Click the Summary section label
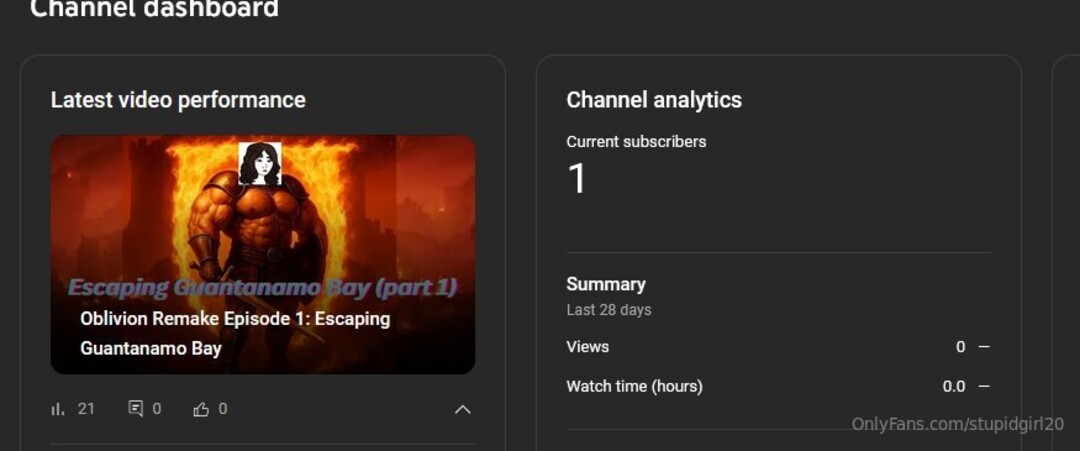Image resolution: width=1080 pixels, height=451 pixels. (606, 284)
